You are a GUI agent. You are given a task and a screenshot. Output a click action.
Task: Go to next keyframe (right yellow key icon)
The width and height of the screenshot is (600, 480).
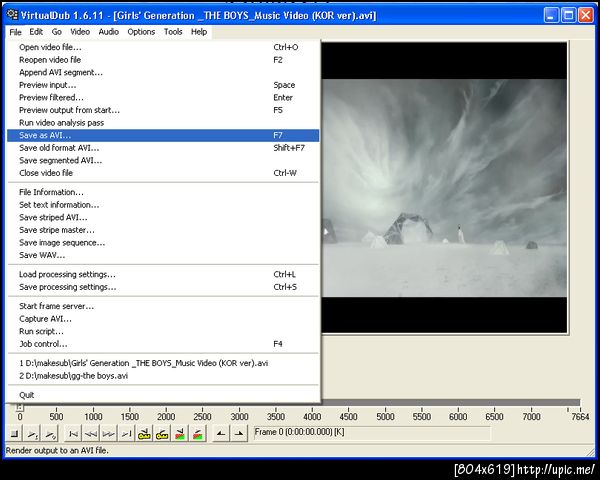tap(162, 434)
